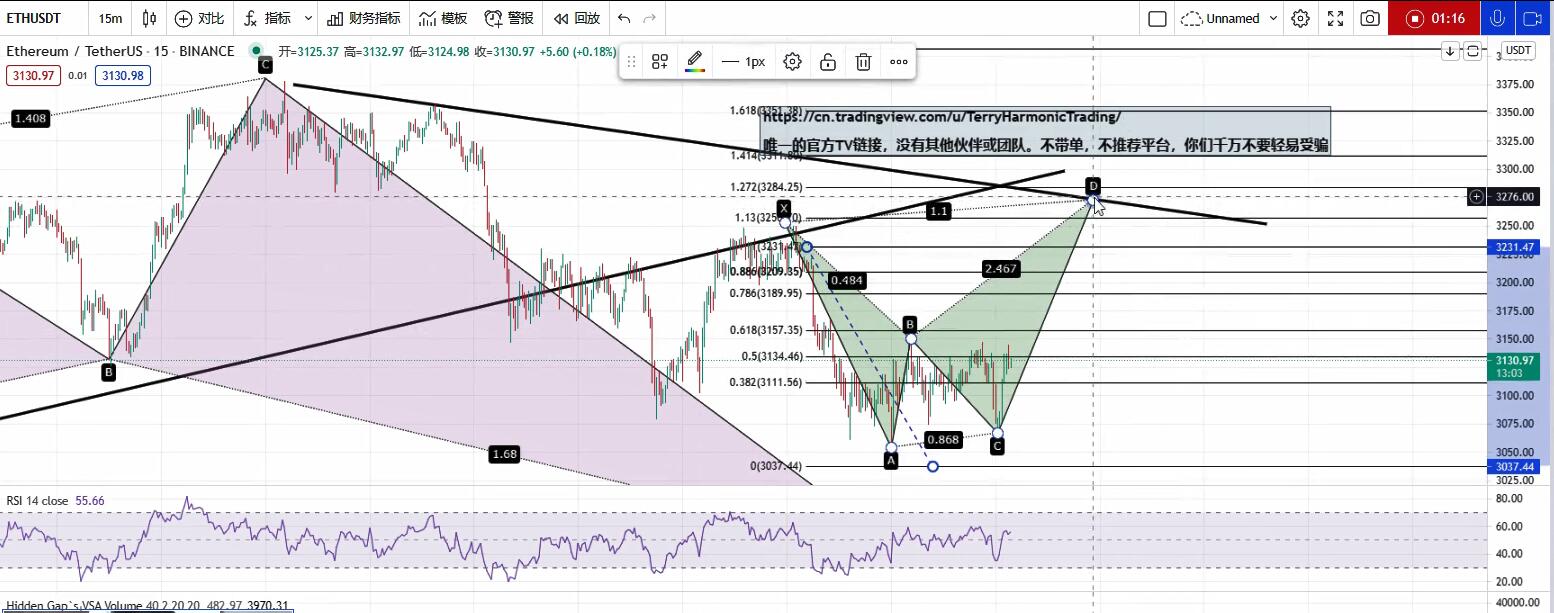The image size is (1554, 613).
Task: Enter fullscreen mode
Action: (1335, 18)
